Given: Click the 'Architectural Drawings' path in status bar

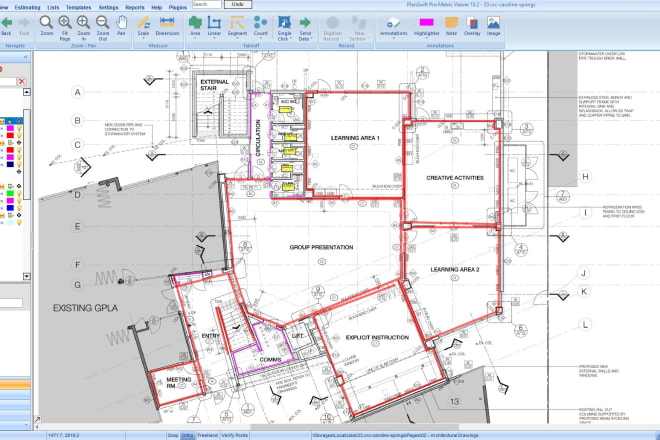Looking at the screenshot, I should point(396,435).
